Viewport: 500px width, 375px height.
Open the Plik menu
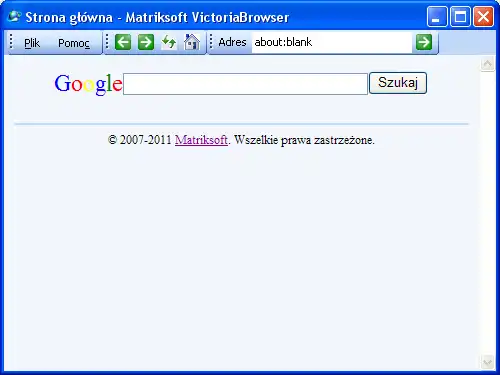[32, 43]
